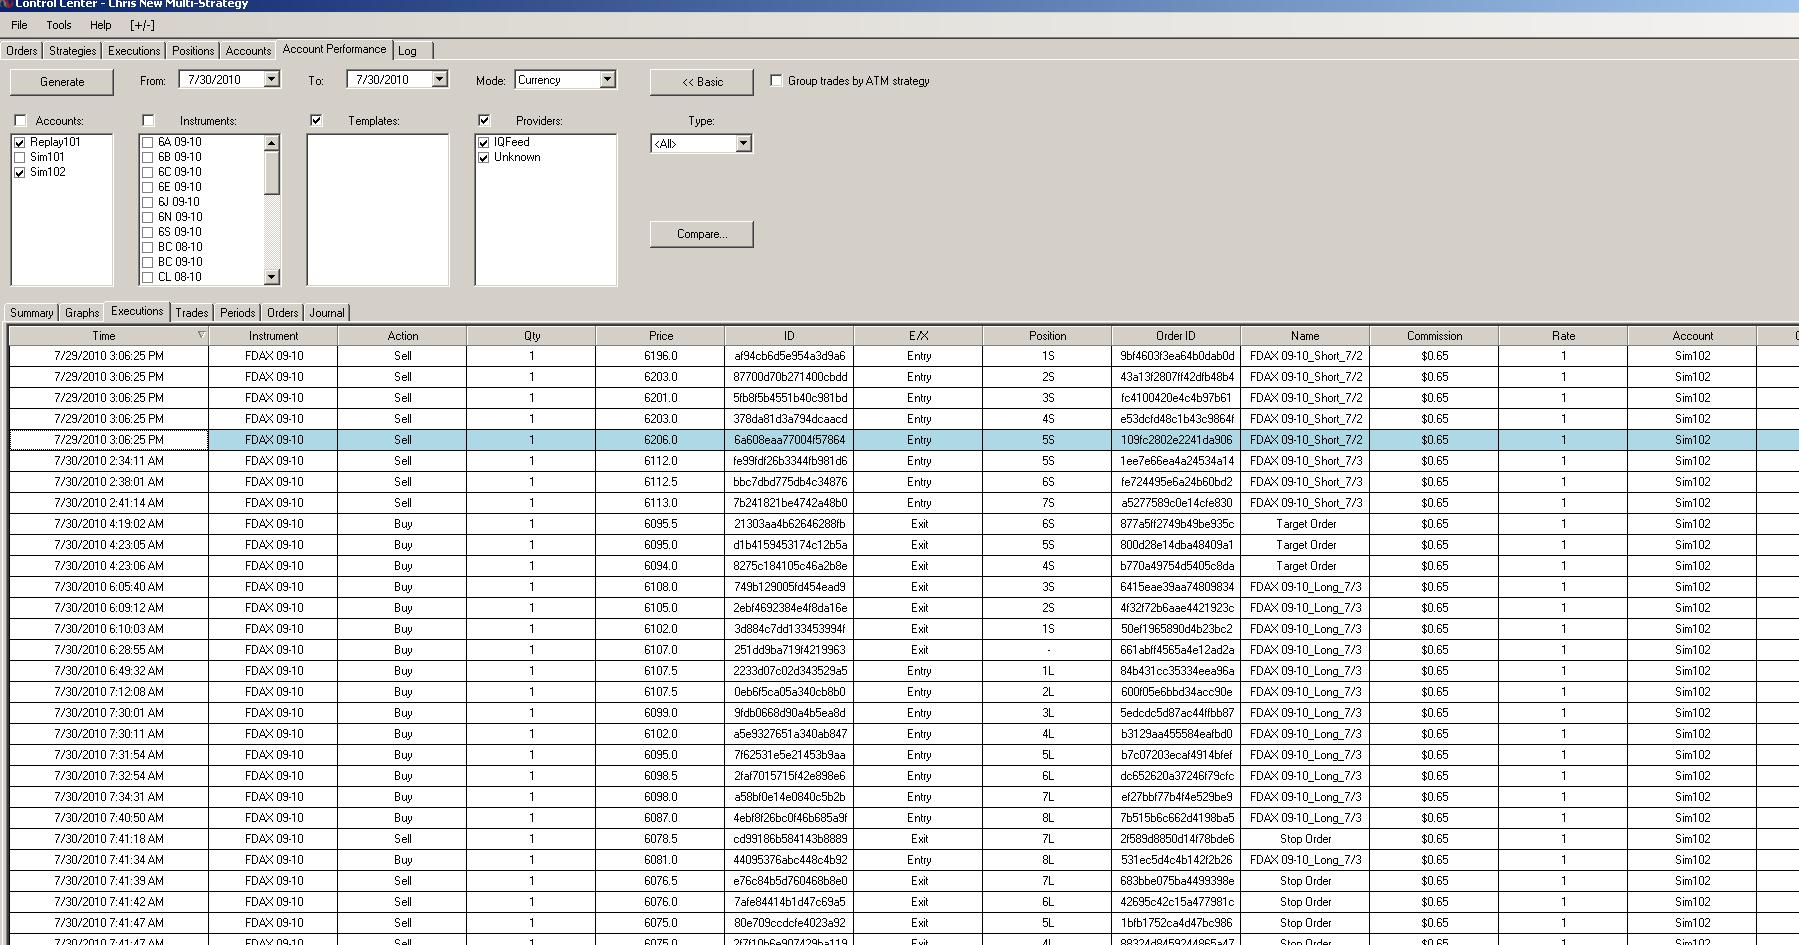Click price cell 6112.5
Image resolution: width=1799 pixels, height=945 pixels.
[660, 482]
